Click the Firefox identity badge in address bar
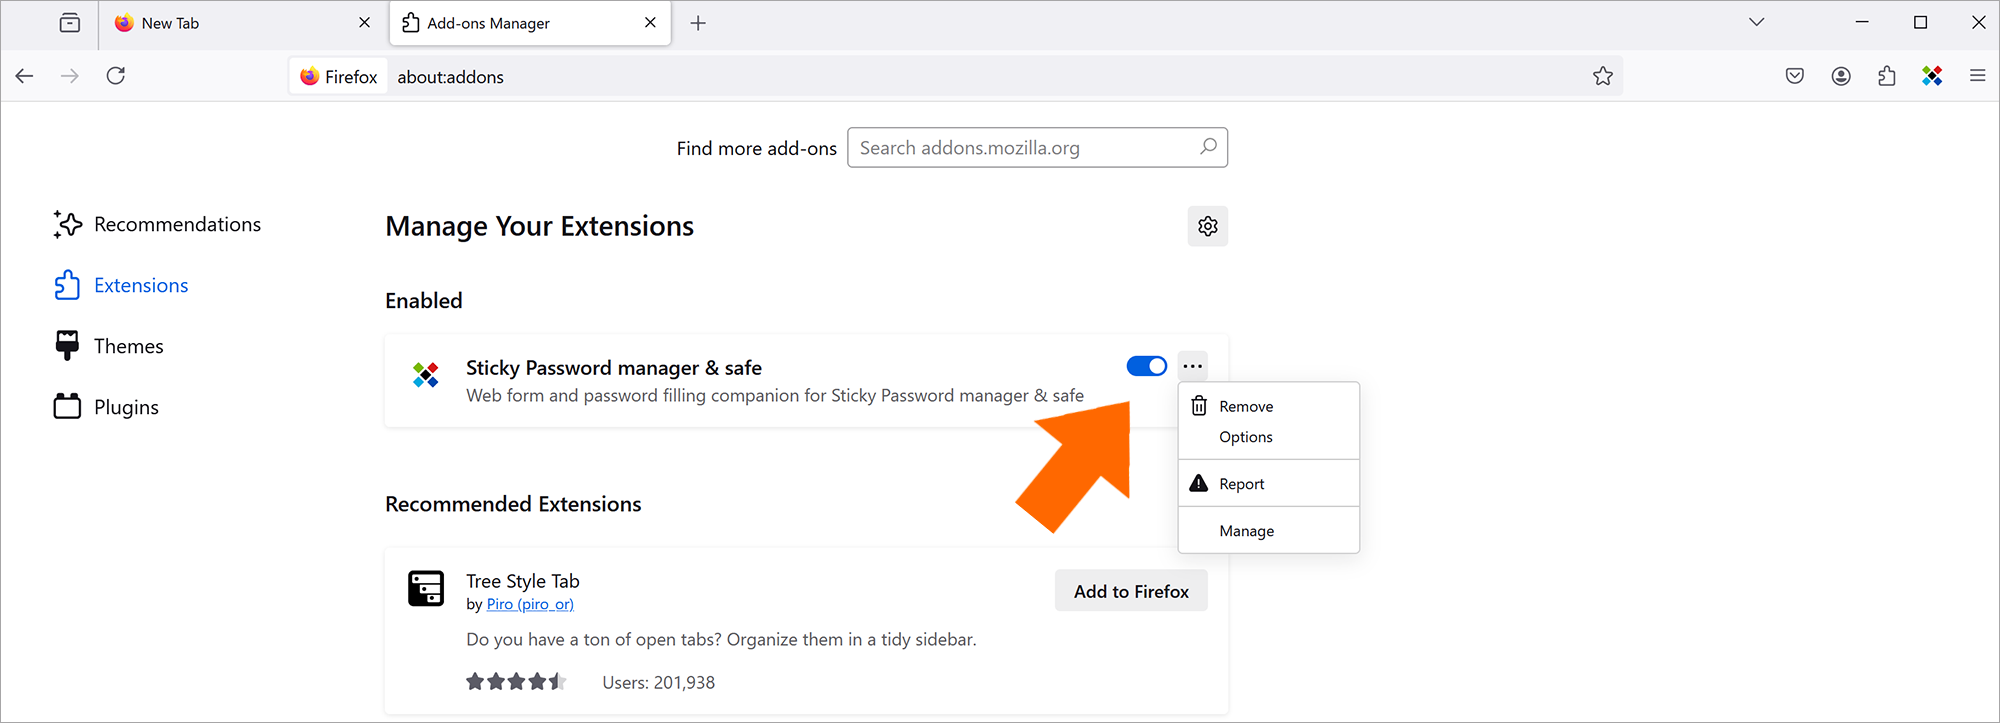This screenshot has width=2000, height=723. tap(339, 76)
